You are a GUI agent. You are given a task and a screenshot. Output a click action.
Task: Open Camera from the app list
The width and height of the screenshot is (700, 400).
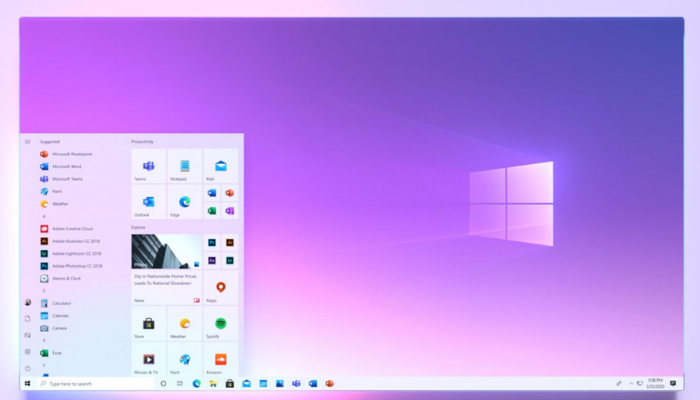click(54, 329)
